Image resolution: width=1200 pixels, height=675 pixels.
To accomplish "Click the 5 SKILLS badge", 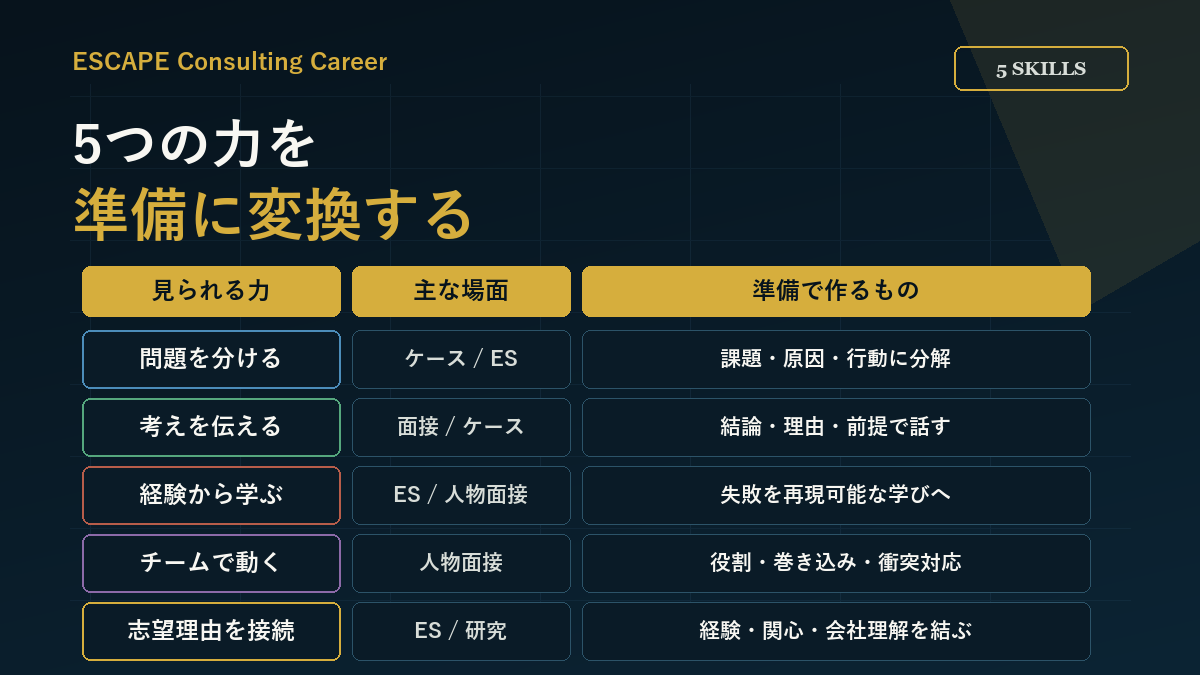I will pos(1041,69).
